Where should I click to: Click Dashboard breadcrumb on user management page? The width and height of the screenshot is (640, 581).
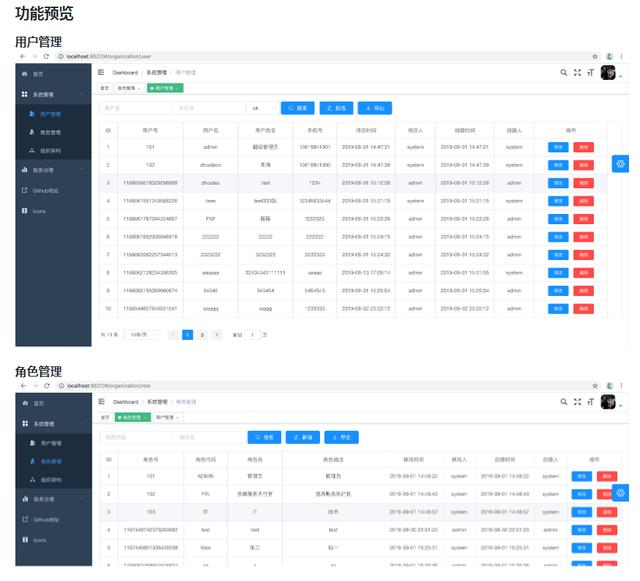pos(125,73)
